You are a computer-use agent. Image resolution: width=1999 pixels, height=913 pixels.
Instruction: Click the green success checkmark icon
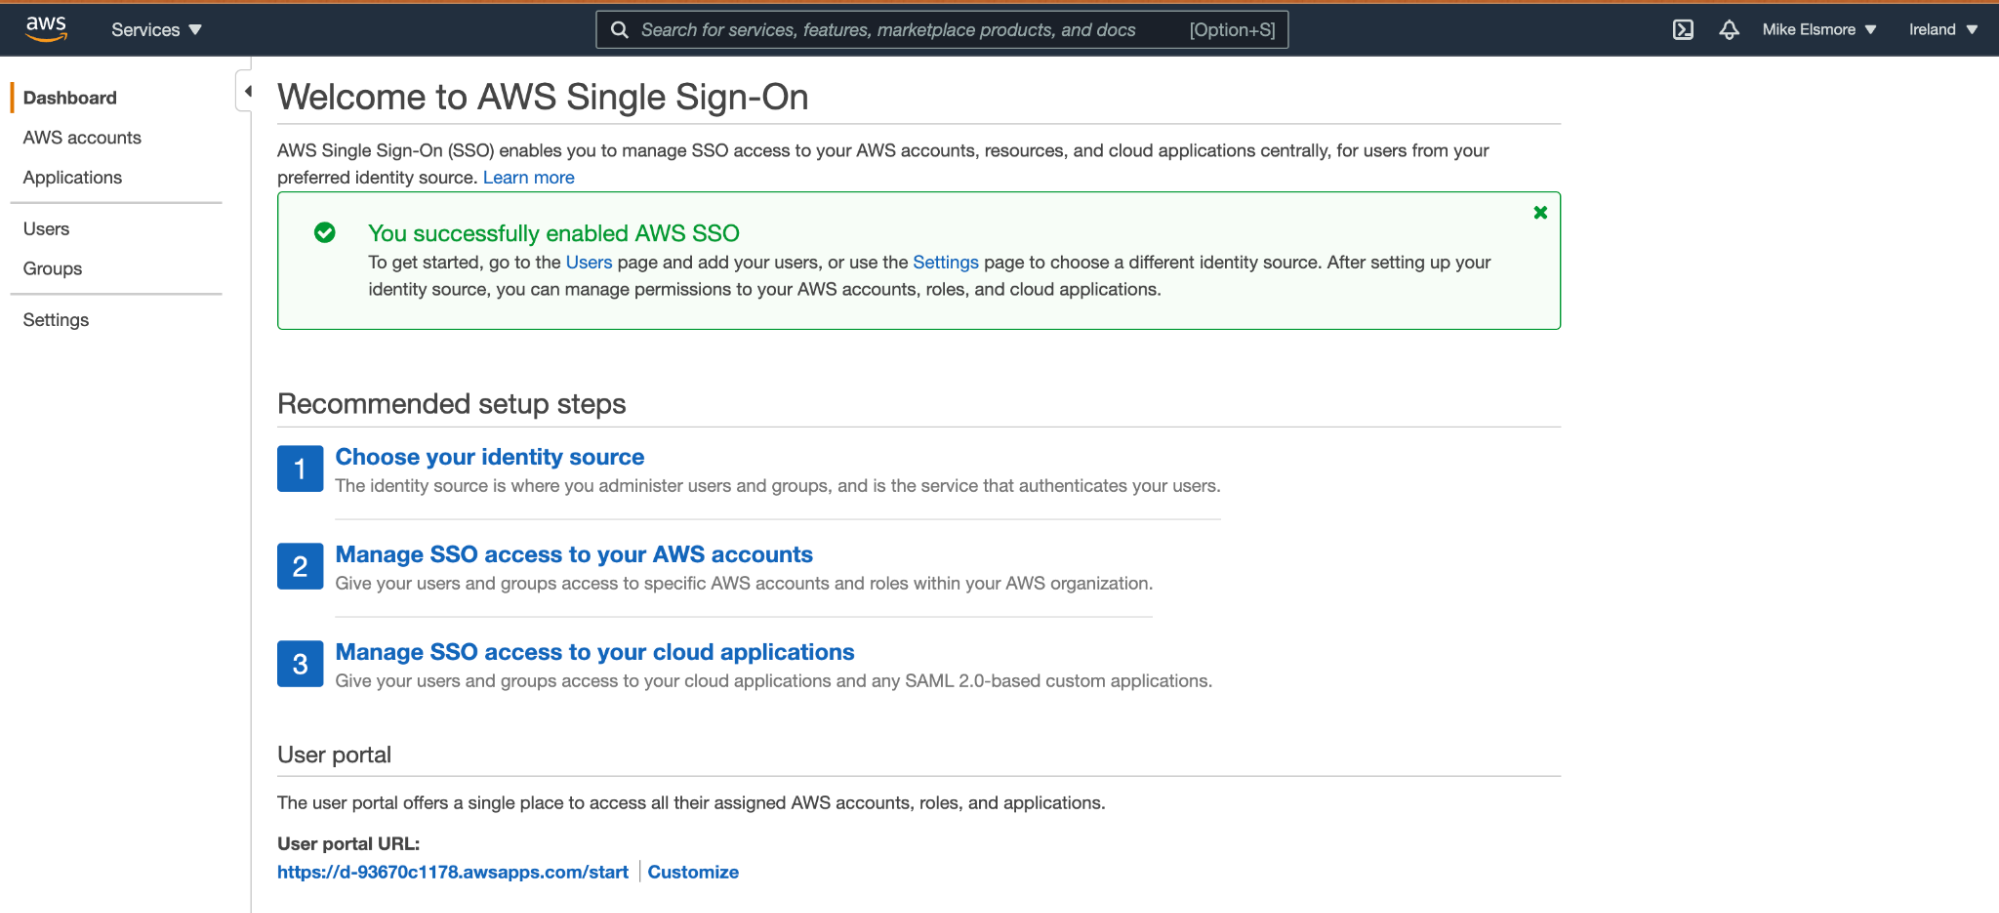325,233
